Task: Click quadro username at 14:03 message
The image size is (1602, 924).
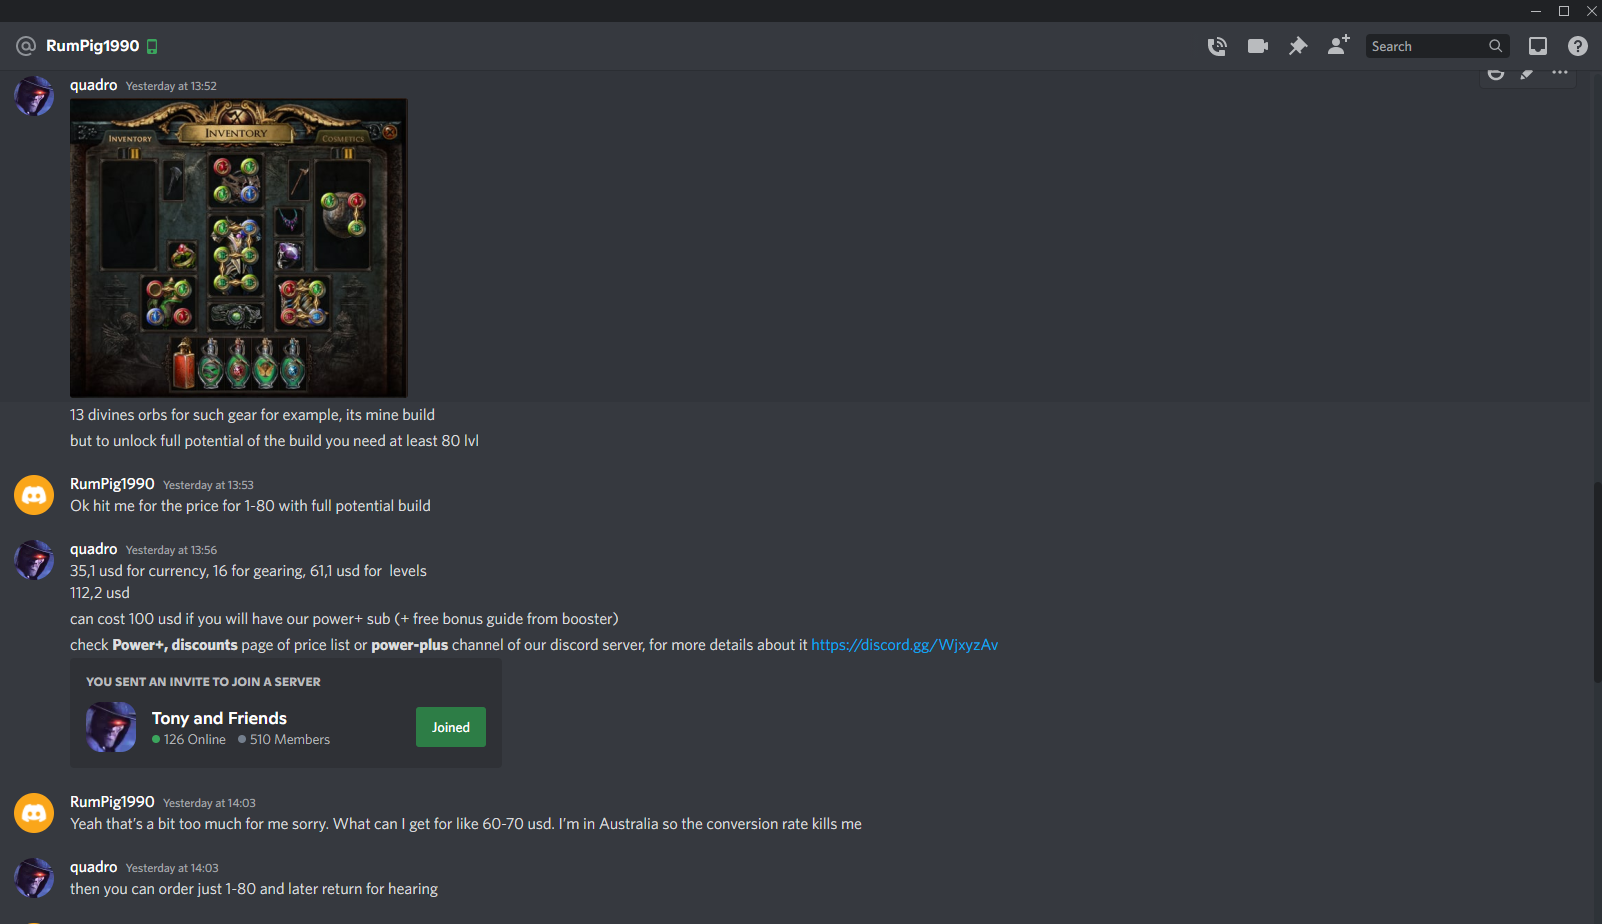Action: pos(94,867)
